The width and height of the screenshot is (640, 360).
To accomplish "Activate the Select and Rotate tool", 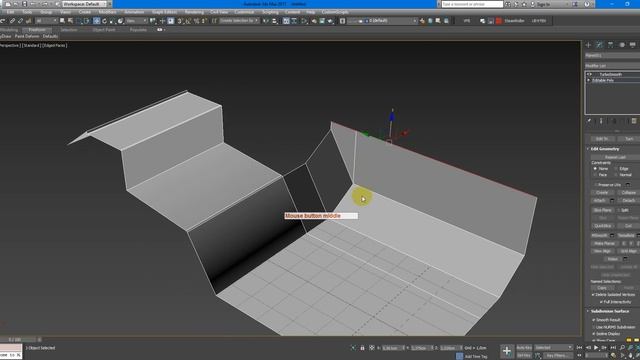I will (104, 21).
